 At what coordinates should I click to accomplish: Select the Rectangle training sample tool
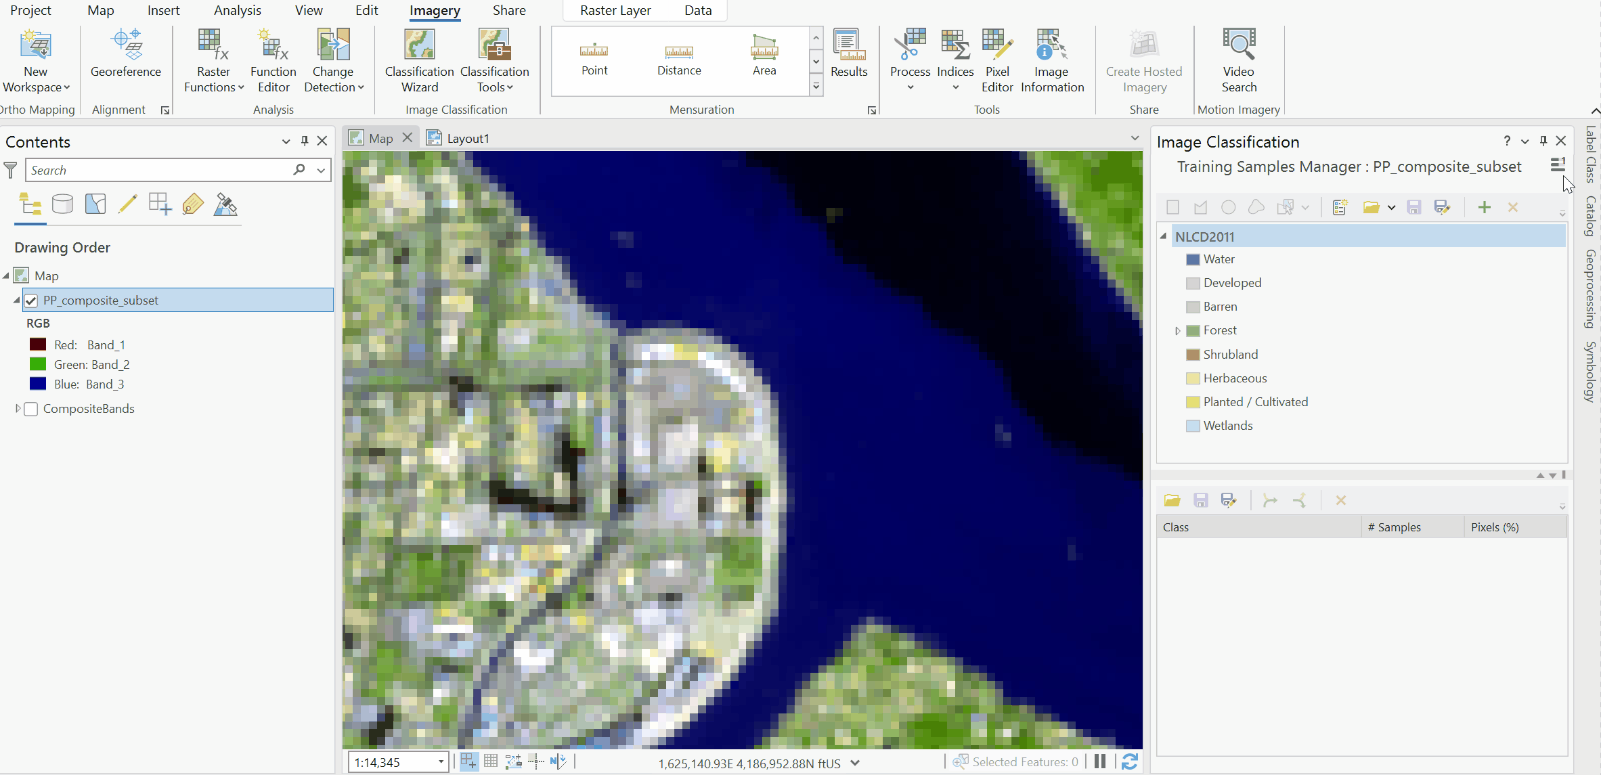tap(1173, 207)
